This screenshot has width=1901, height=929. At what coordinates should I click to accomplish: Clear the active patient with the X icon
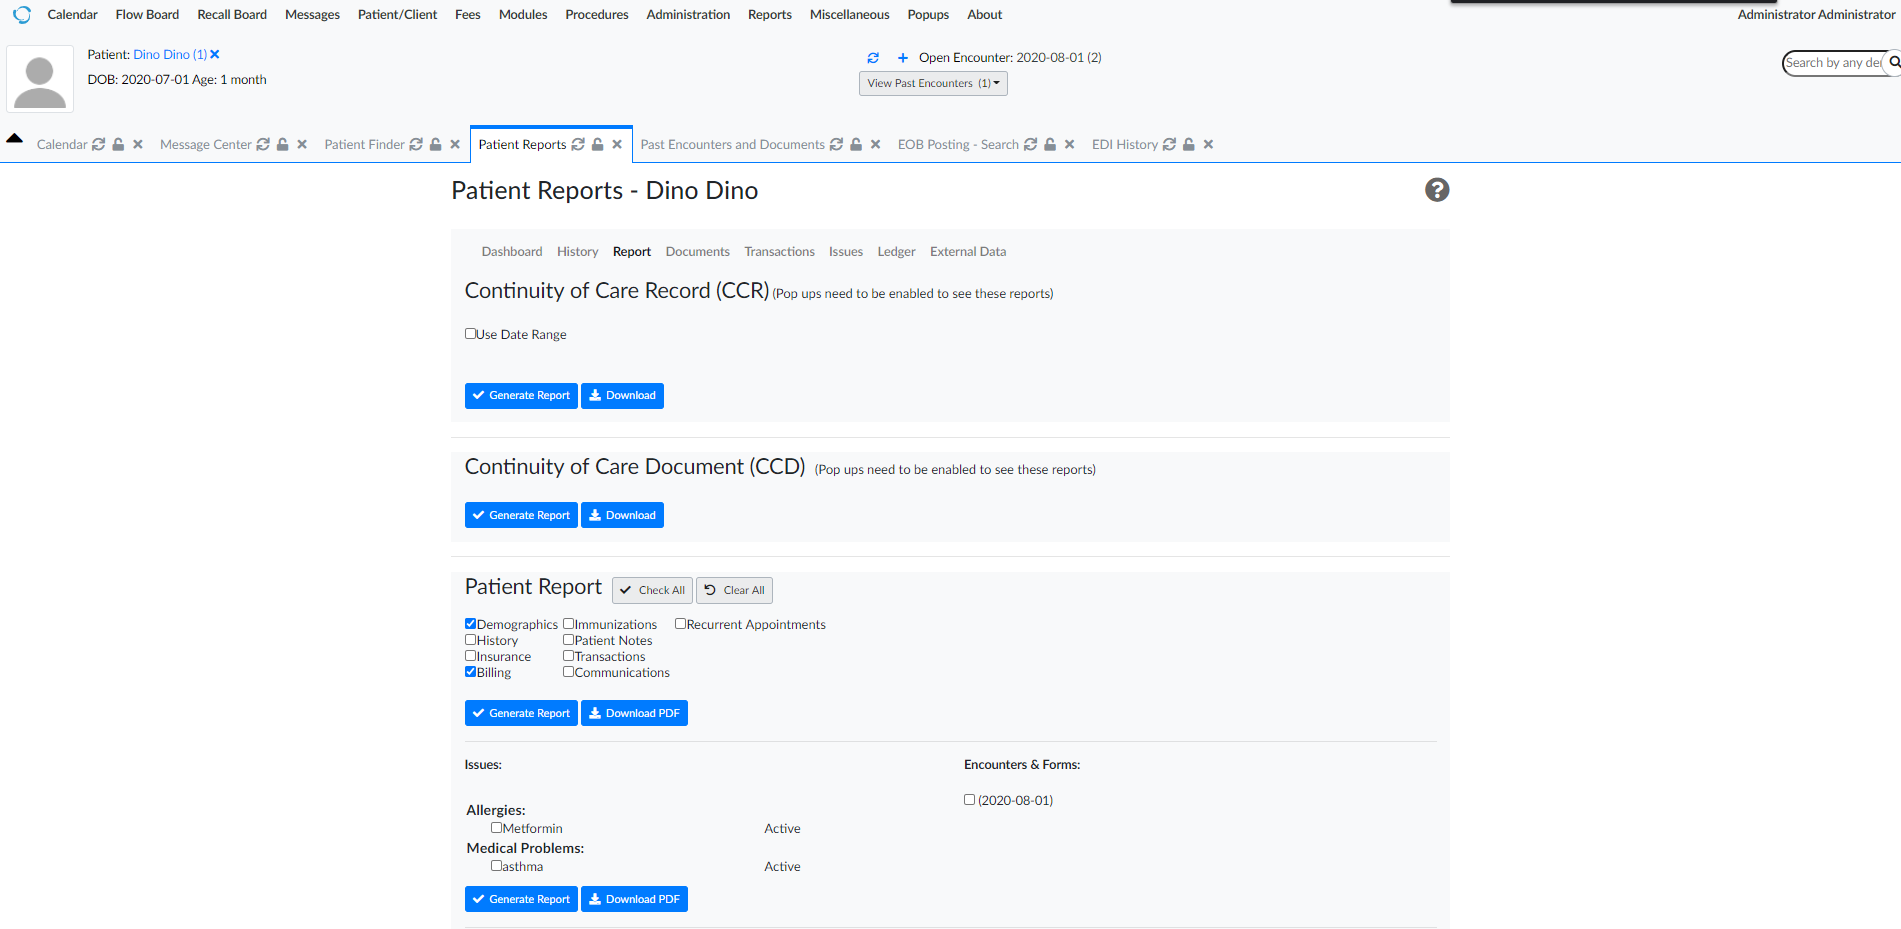point(214,53)
